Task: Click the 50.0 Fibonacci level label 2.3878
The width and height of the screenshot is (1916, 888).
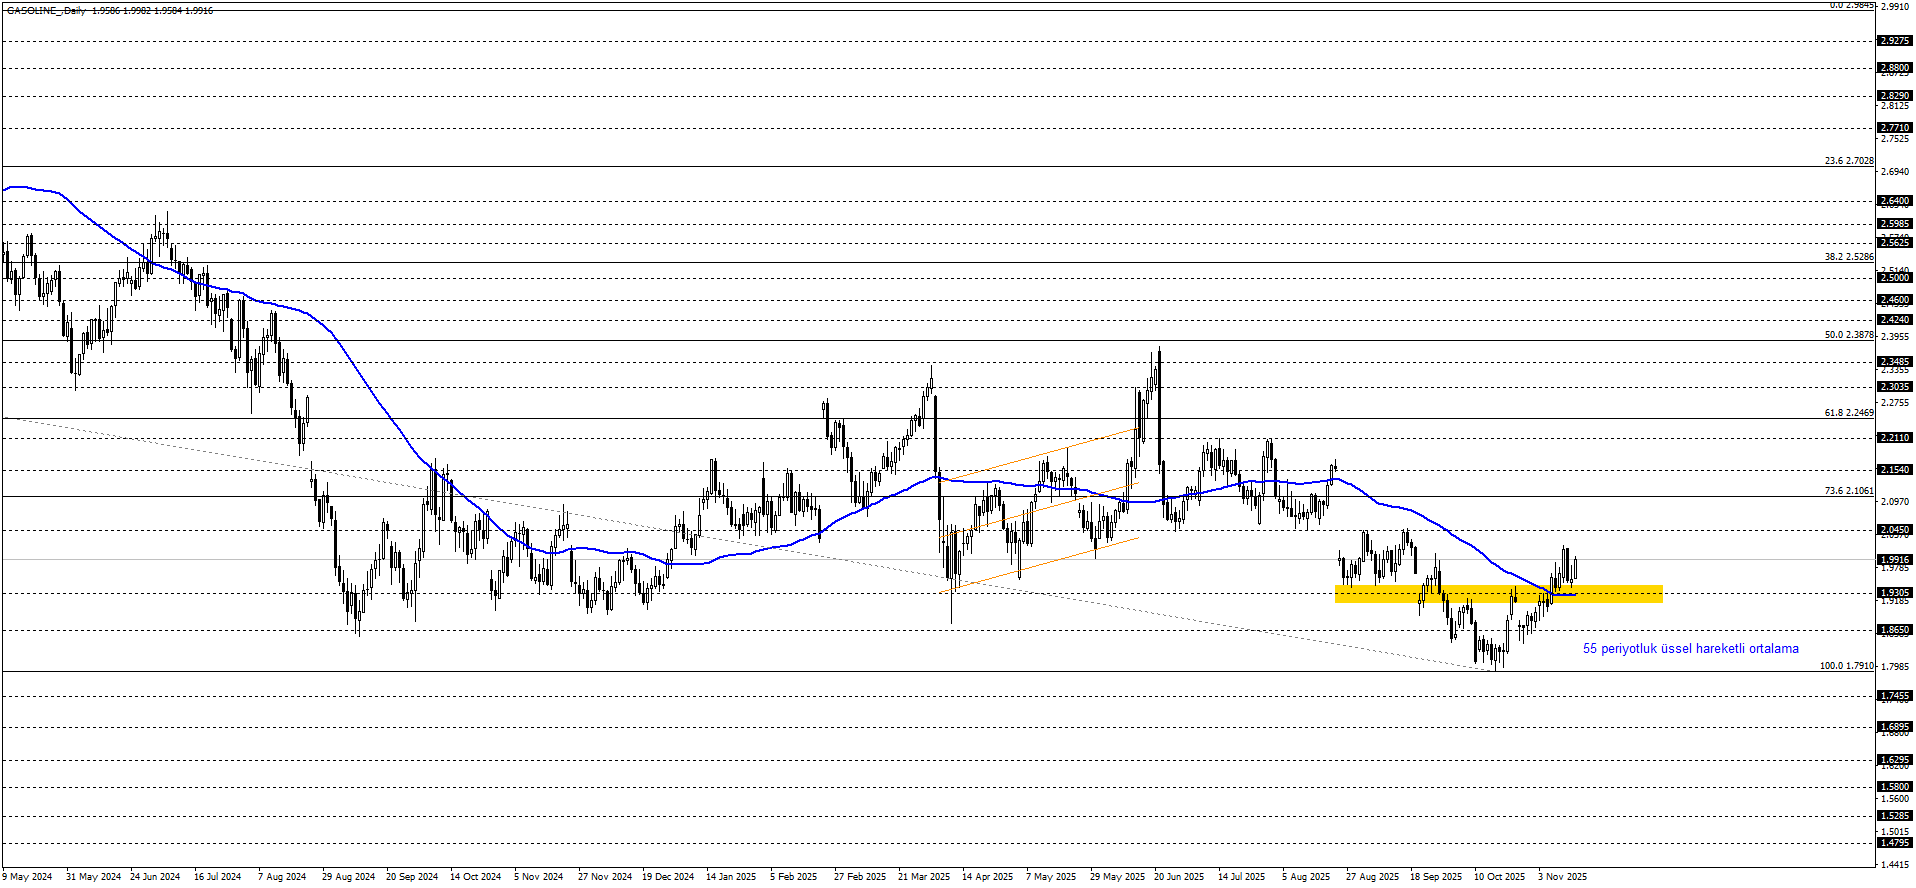Action: (1848, 335)
